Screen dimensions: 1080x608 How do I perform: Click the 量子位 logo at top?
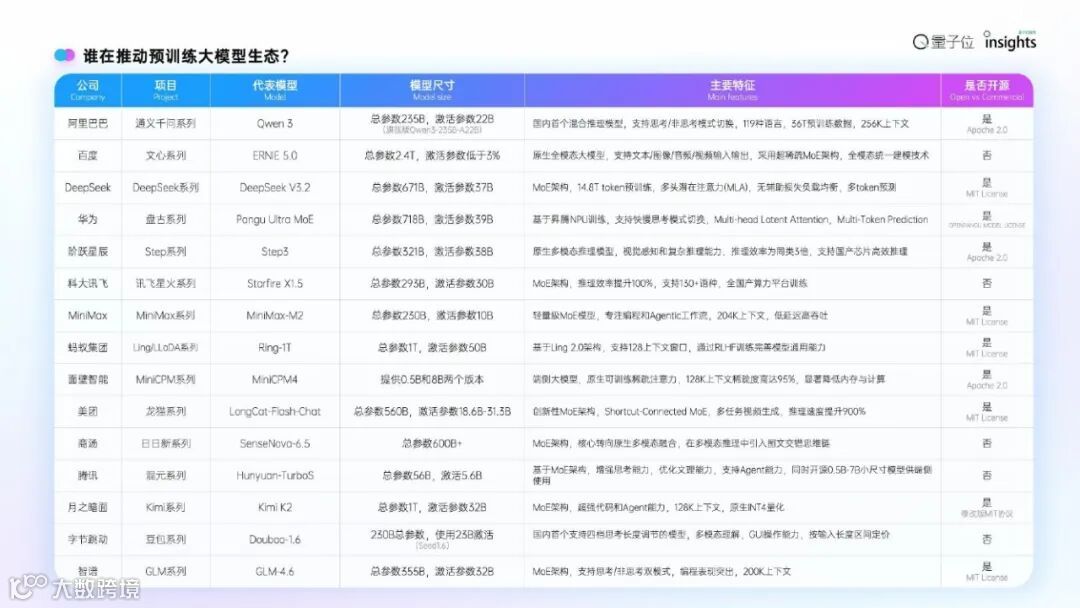point(943,42)
